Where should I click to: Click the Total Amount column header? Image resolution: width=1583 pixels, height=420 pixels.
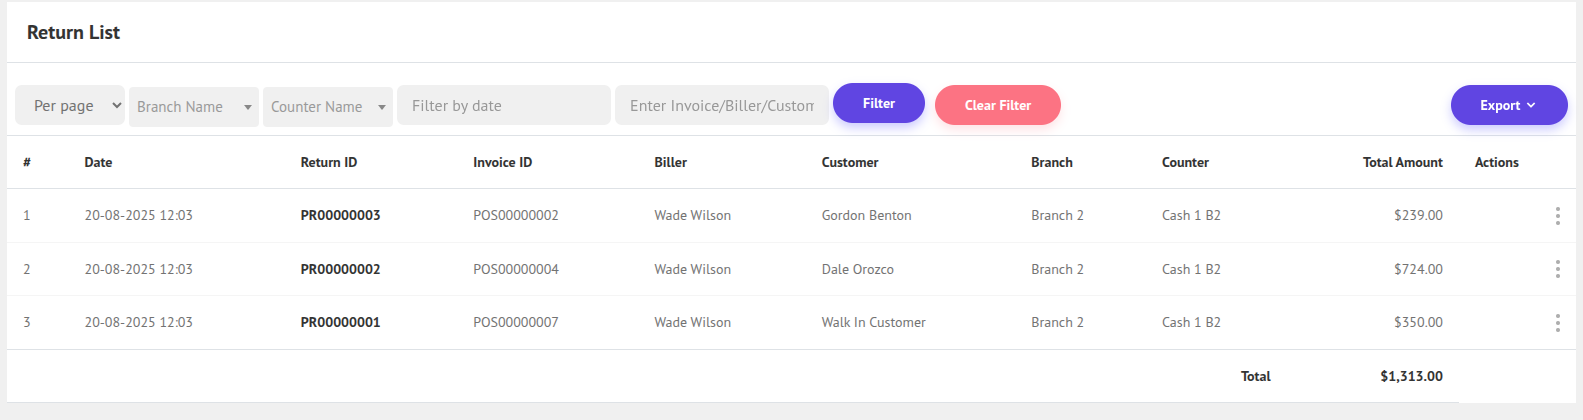(1402, 162)
